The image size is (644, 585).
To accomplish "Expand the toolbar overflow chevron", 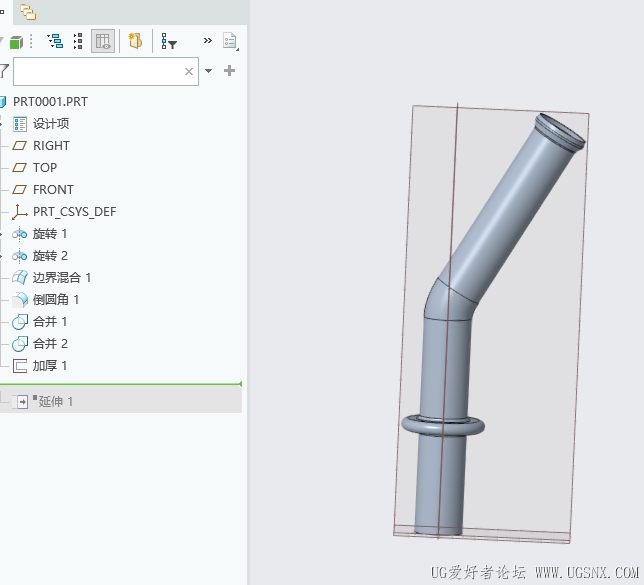I will point(208,40).
